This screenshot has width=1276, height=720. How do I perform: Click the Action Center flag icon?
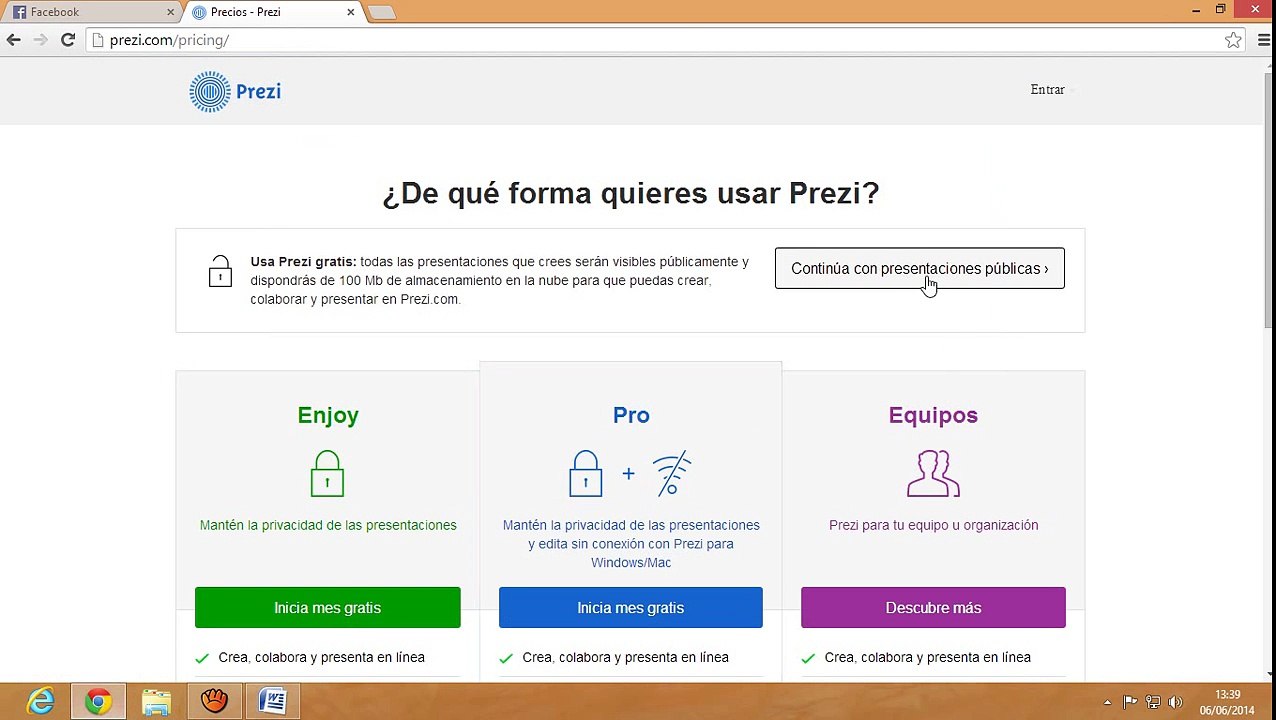coord(1129,702)
